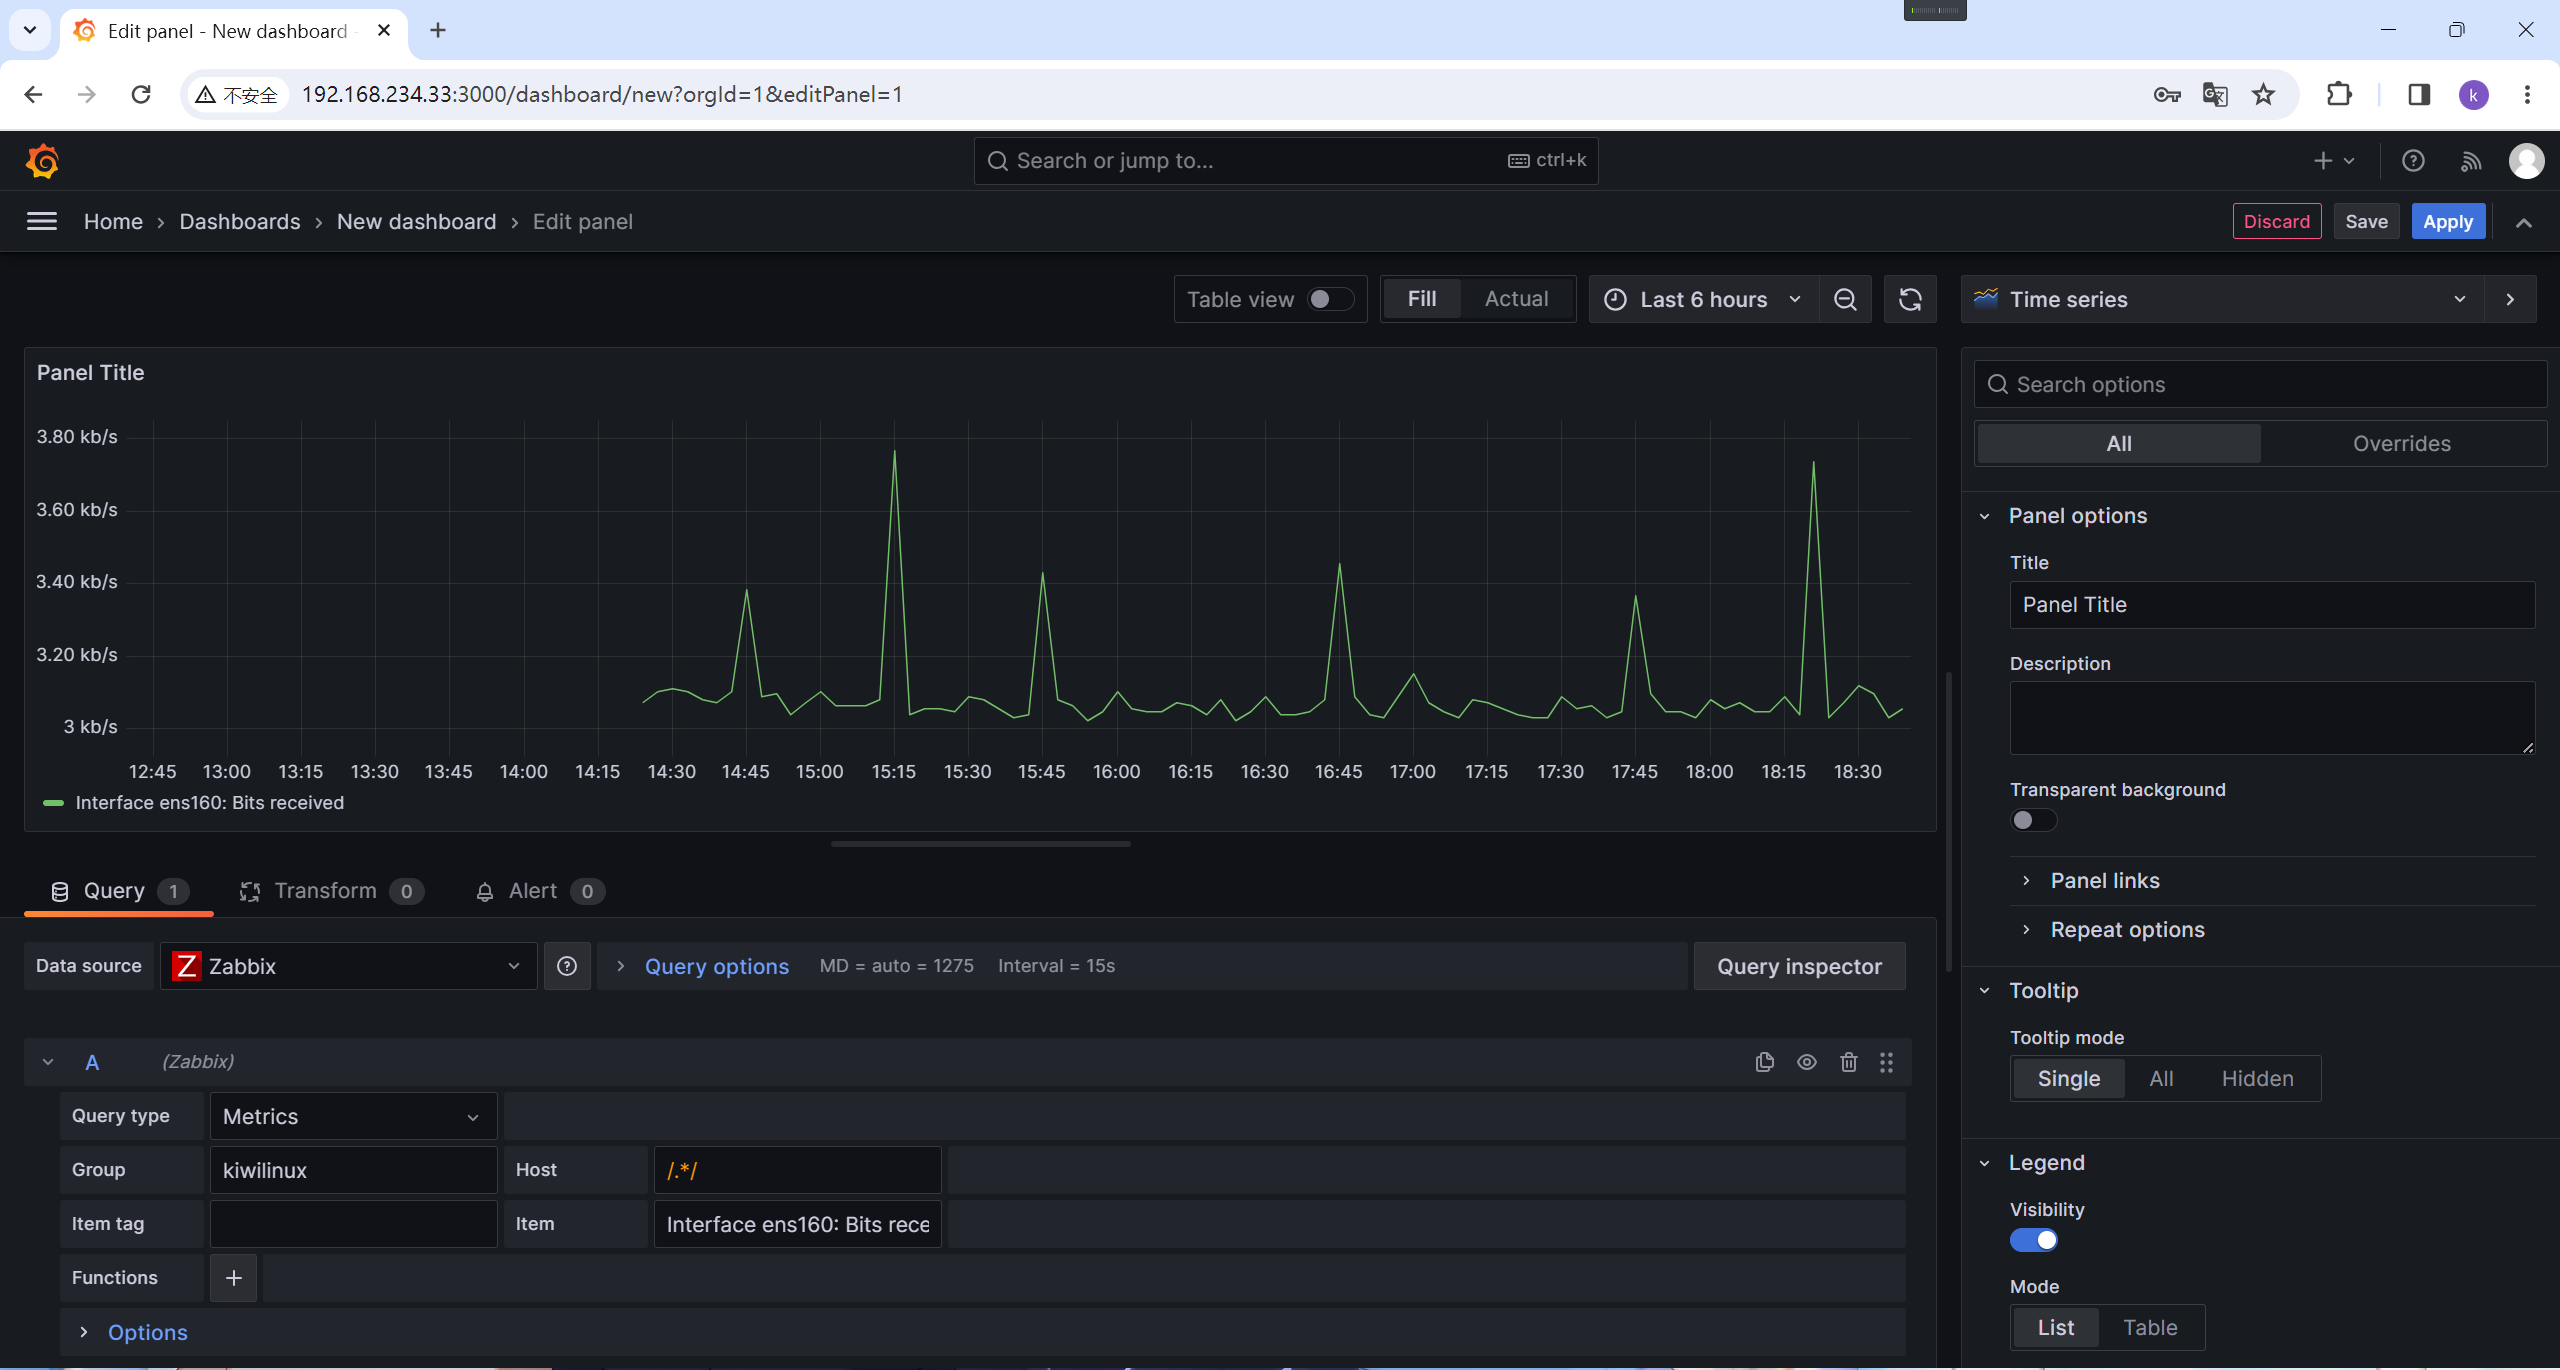2560x1370 pixels.
Task: Select the All options tab
Action: [x=2118, y=443]
